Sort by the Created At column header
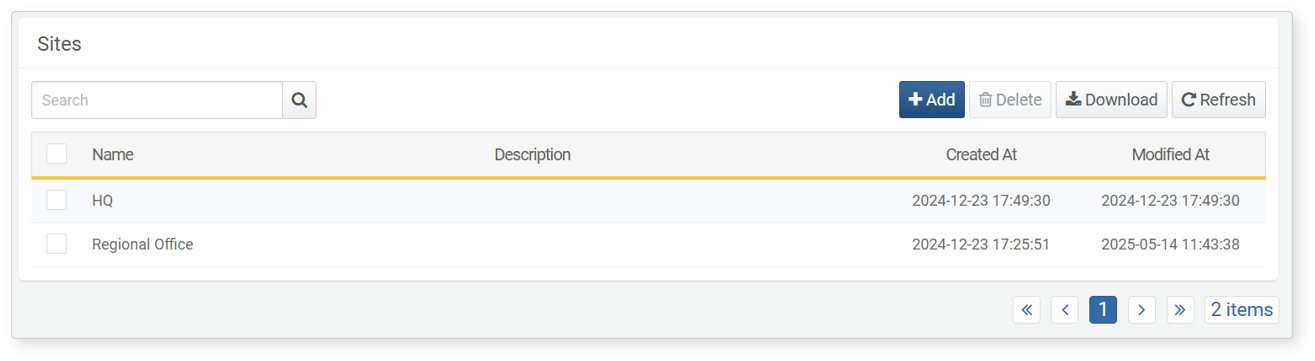 coord(981,155)
